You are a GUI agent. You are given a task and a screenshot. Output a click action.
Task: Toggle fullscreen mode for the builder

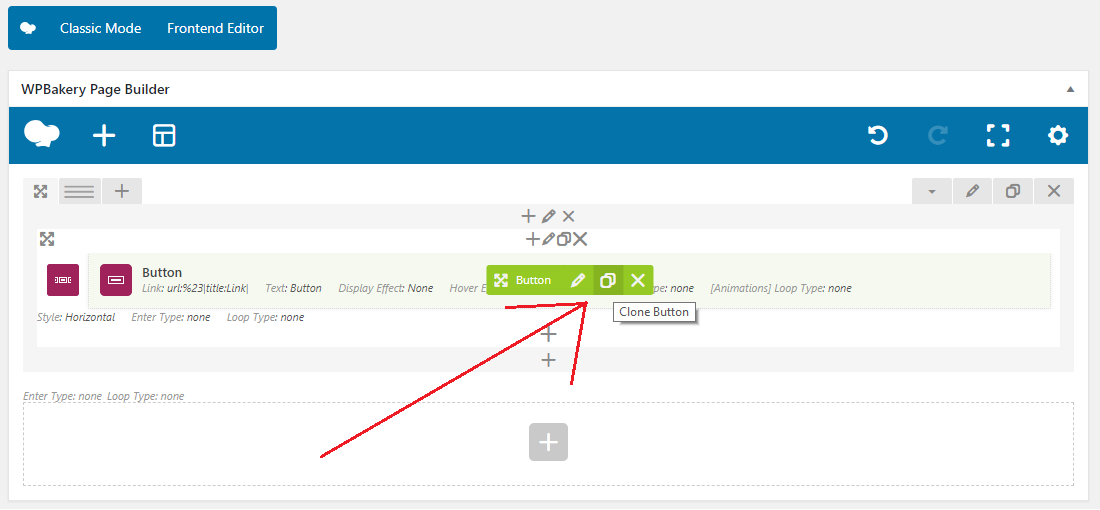click(998, 135)
